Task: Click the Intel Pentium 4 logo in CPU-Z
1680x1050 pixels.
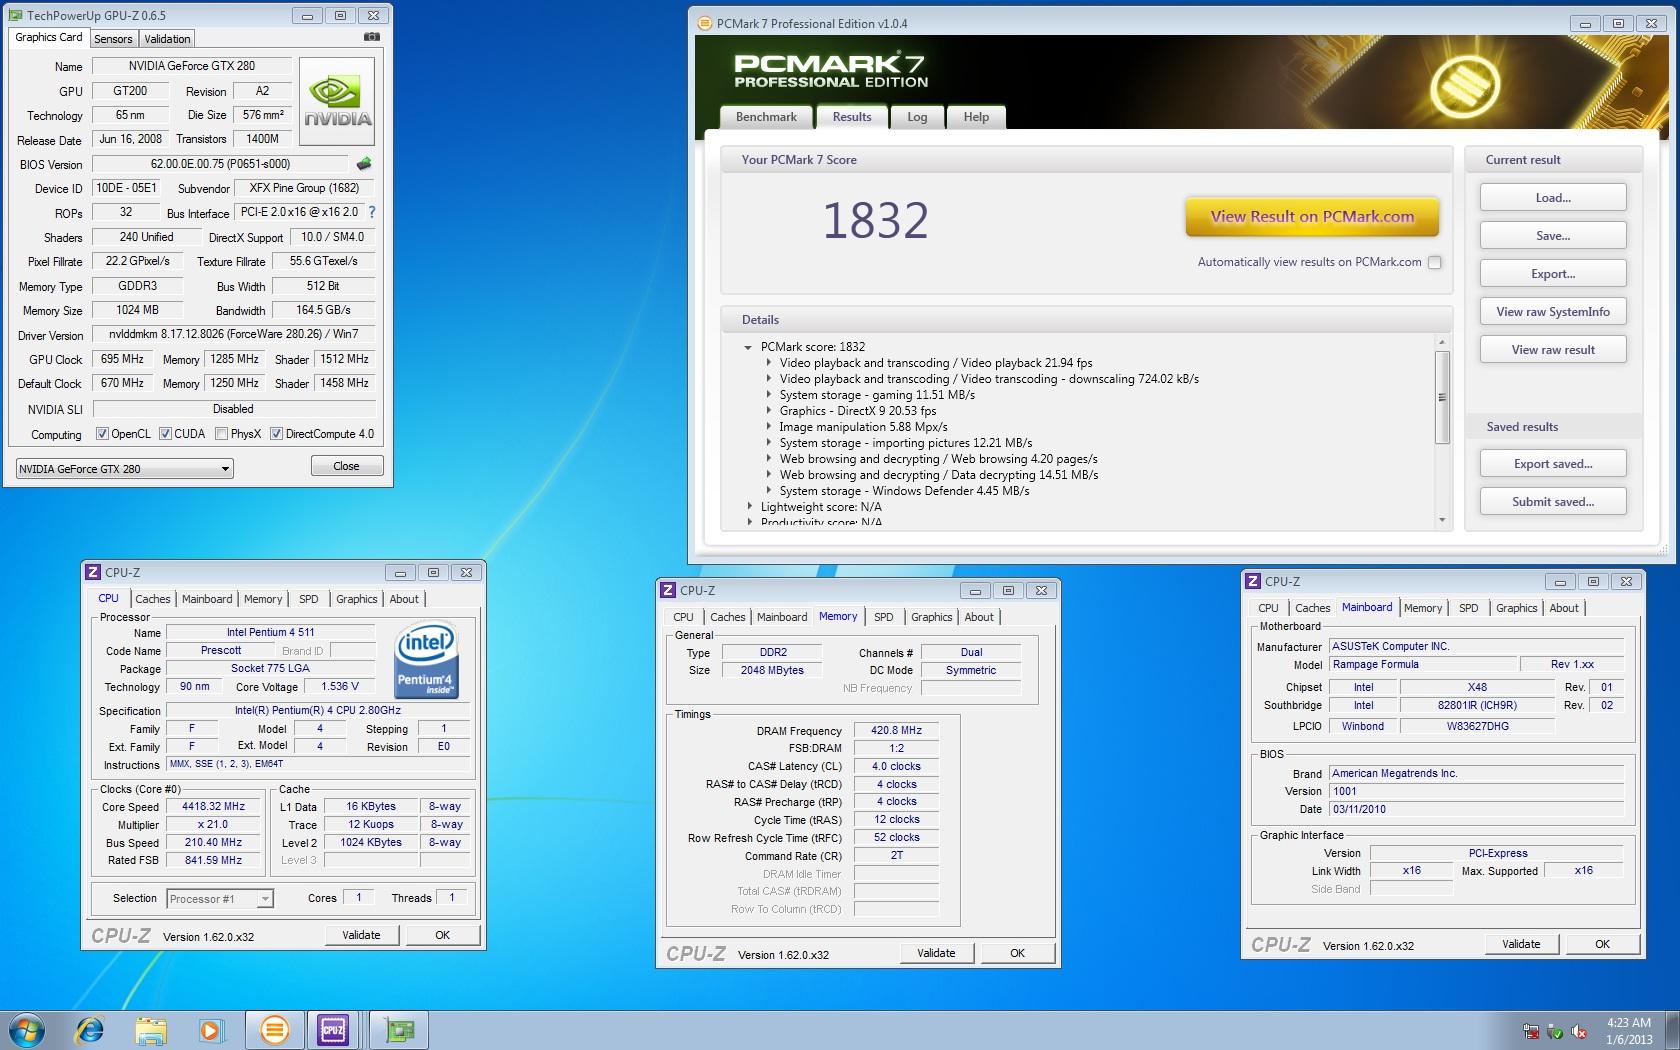Action: [427, 660]
